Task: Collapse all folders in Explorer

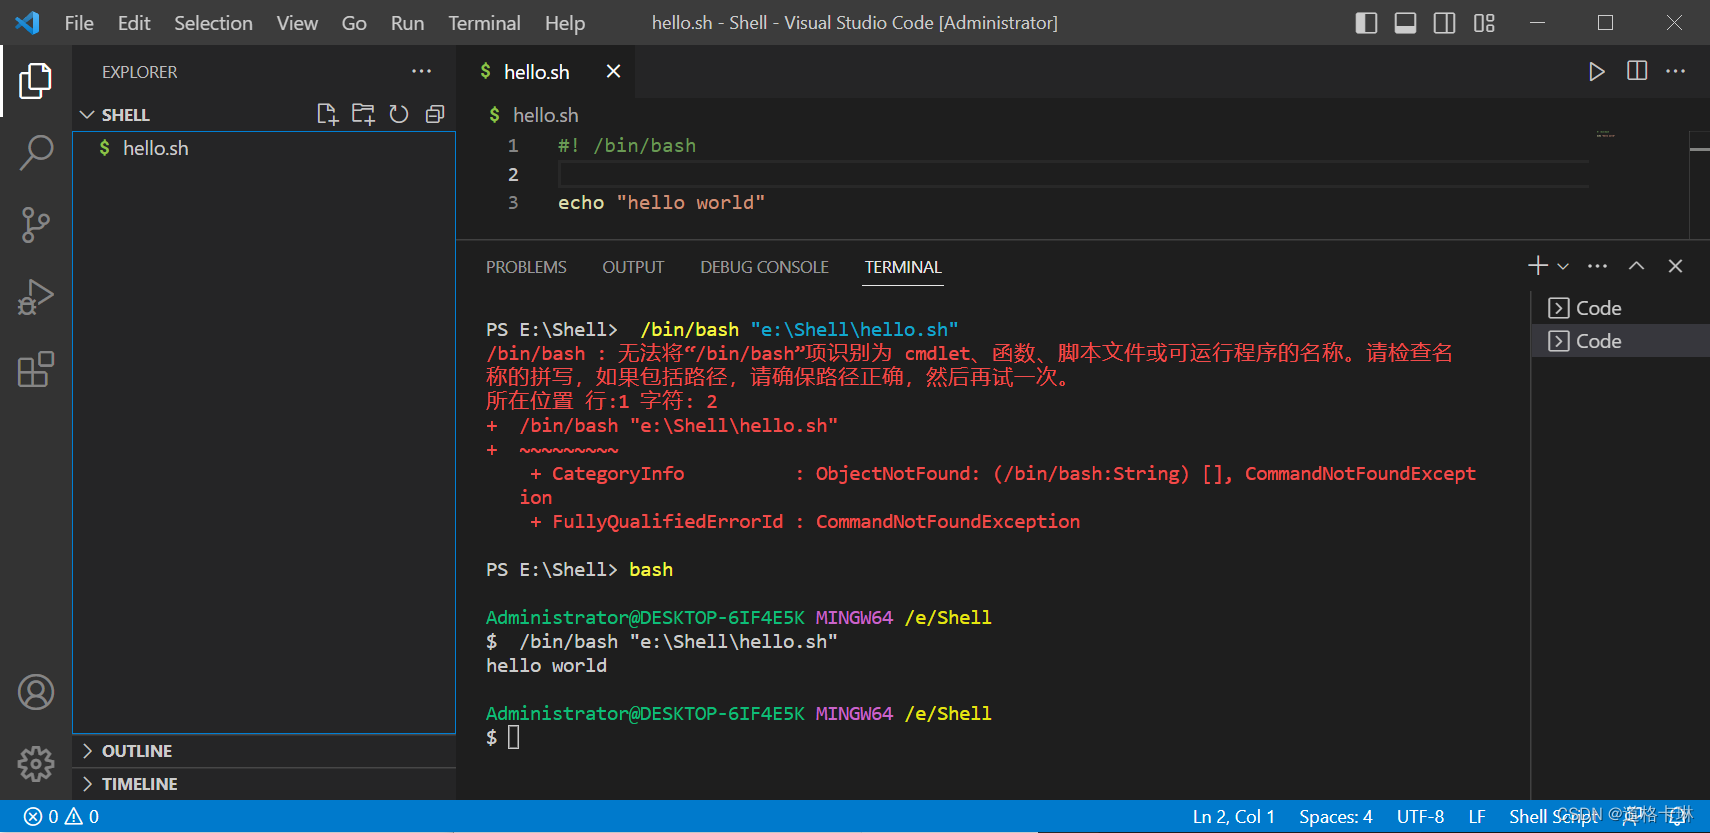Action: click(435, 114)
